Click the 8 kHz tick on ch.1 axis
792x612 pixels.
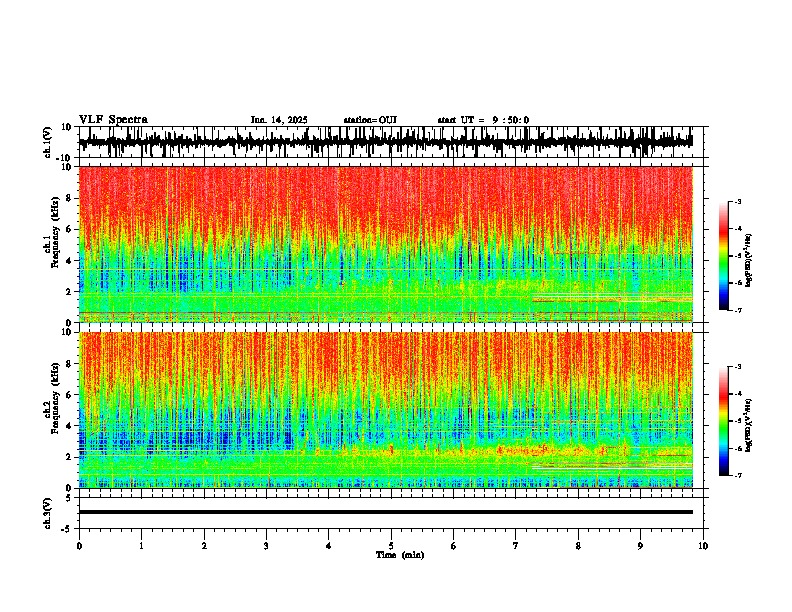coord(69,198)
